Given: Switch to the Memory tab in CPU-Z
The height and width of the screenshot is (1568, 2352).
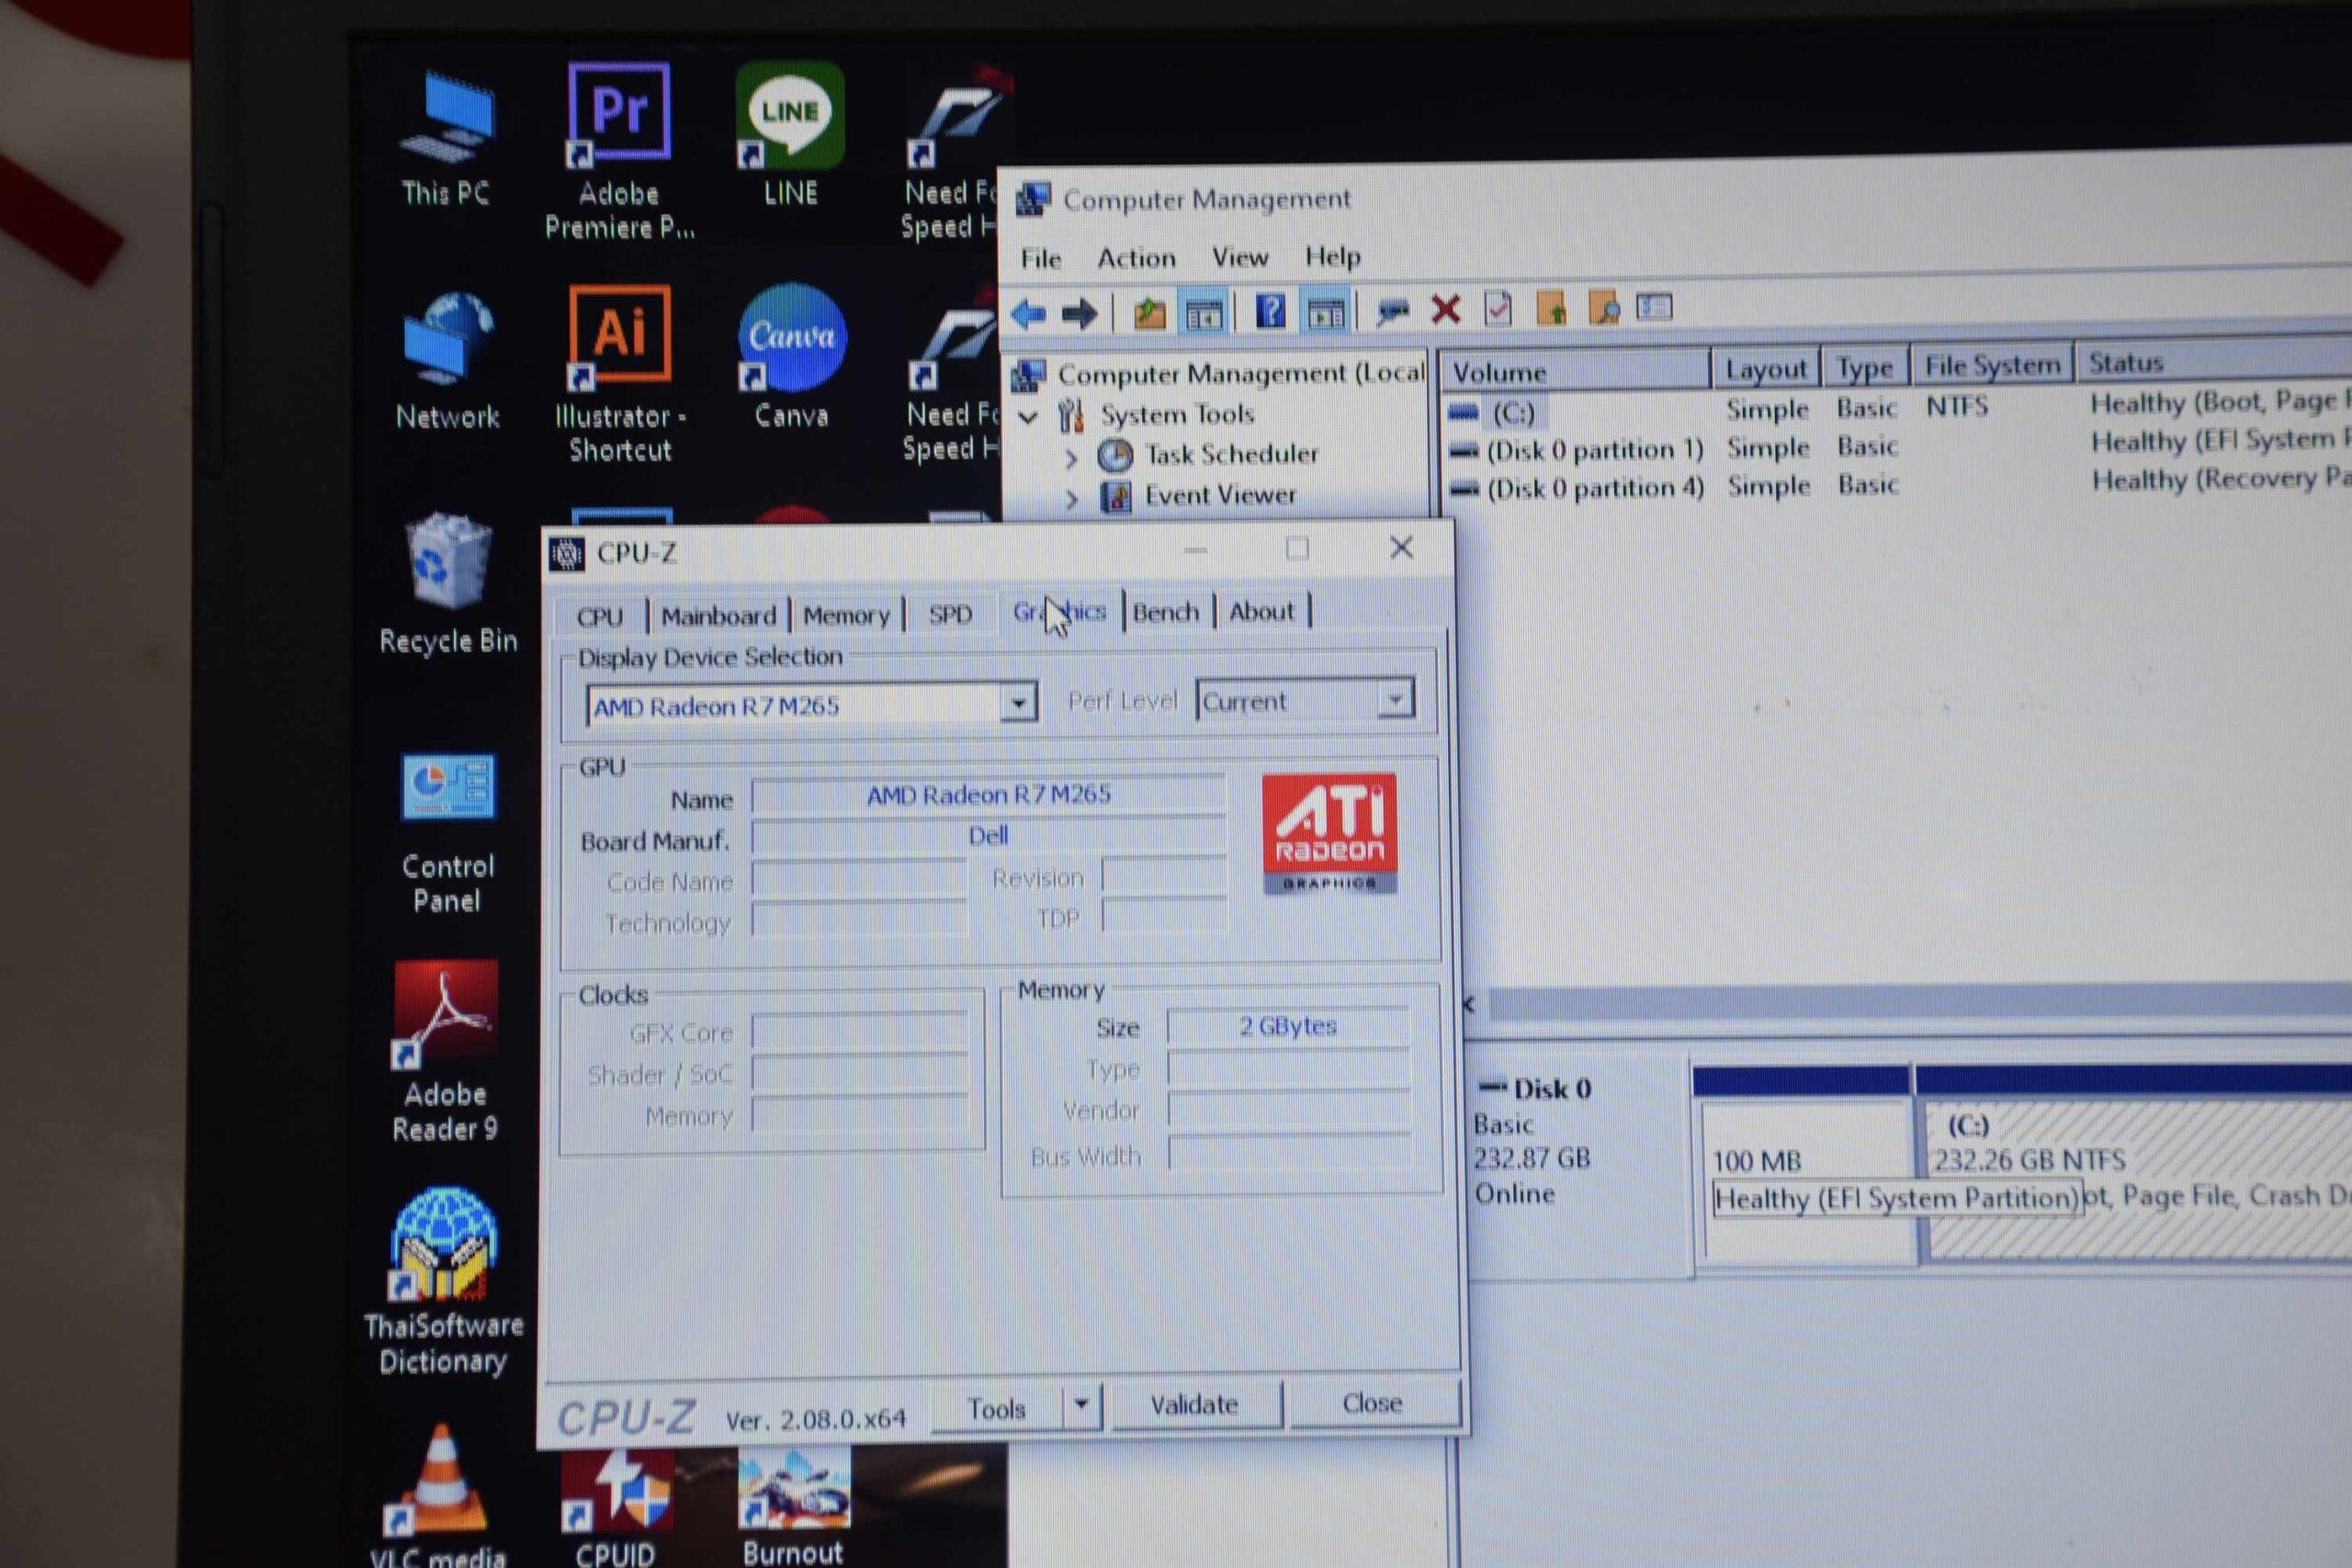Looking at the screenshot, I should (846, 614).
